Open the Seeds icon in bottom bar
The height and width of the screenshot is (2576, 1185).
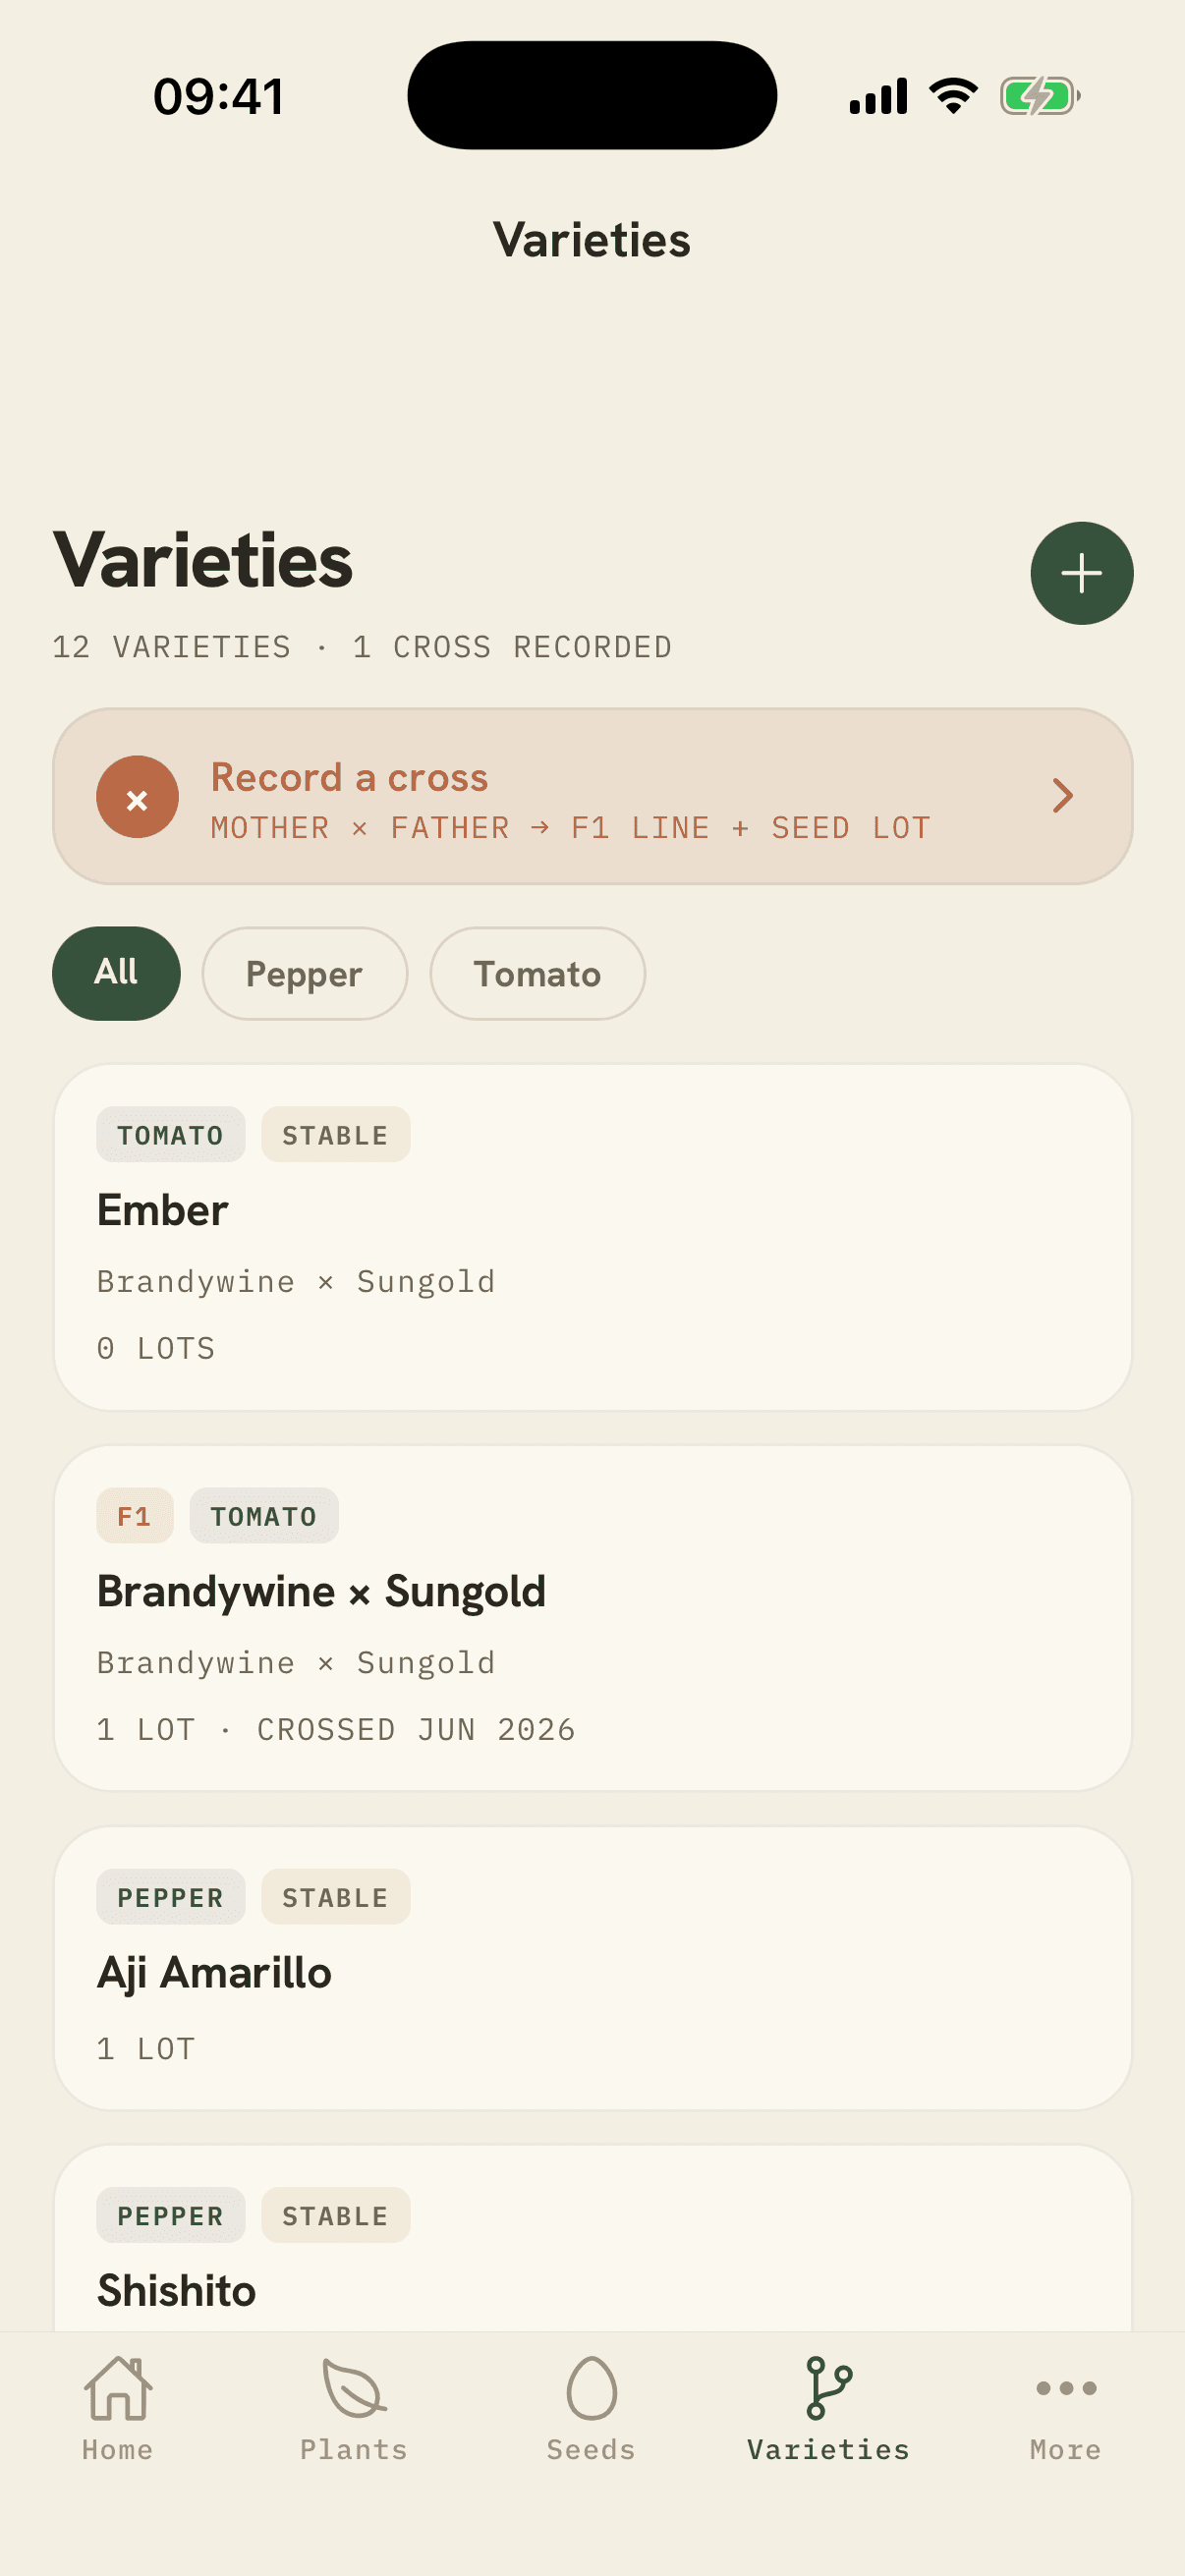pyautogui.click(x=591, y=2388)
